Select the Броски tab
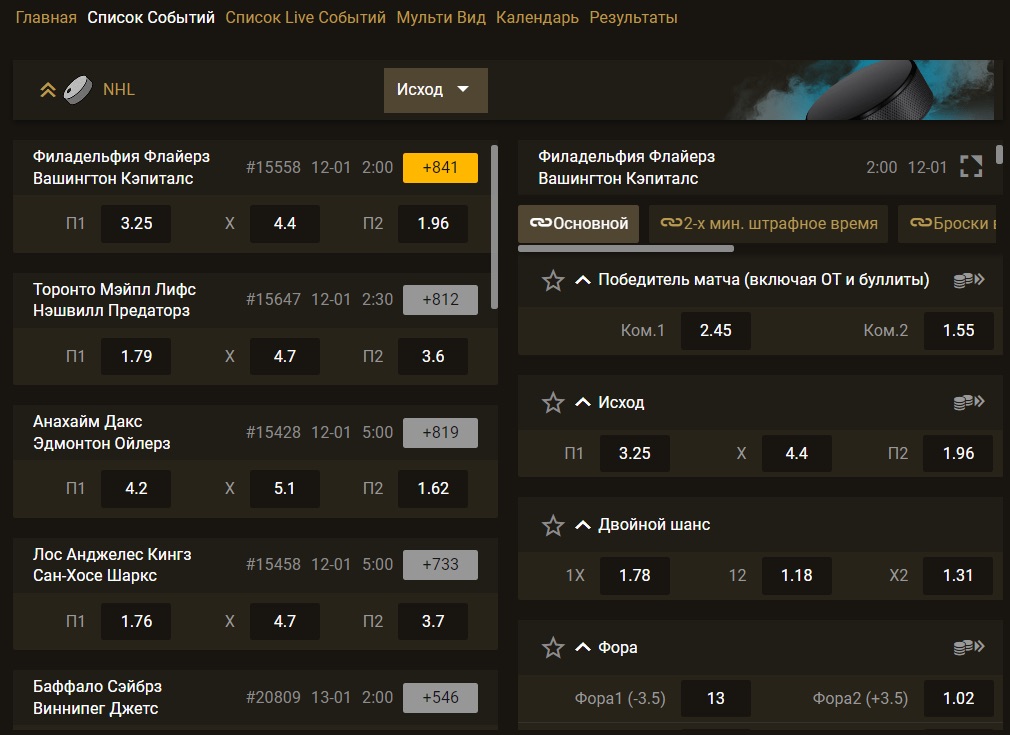Viewport: 1010px width, 735px height. 947,224
